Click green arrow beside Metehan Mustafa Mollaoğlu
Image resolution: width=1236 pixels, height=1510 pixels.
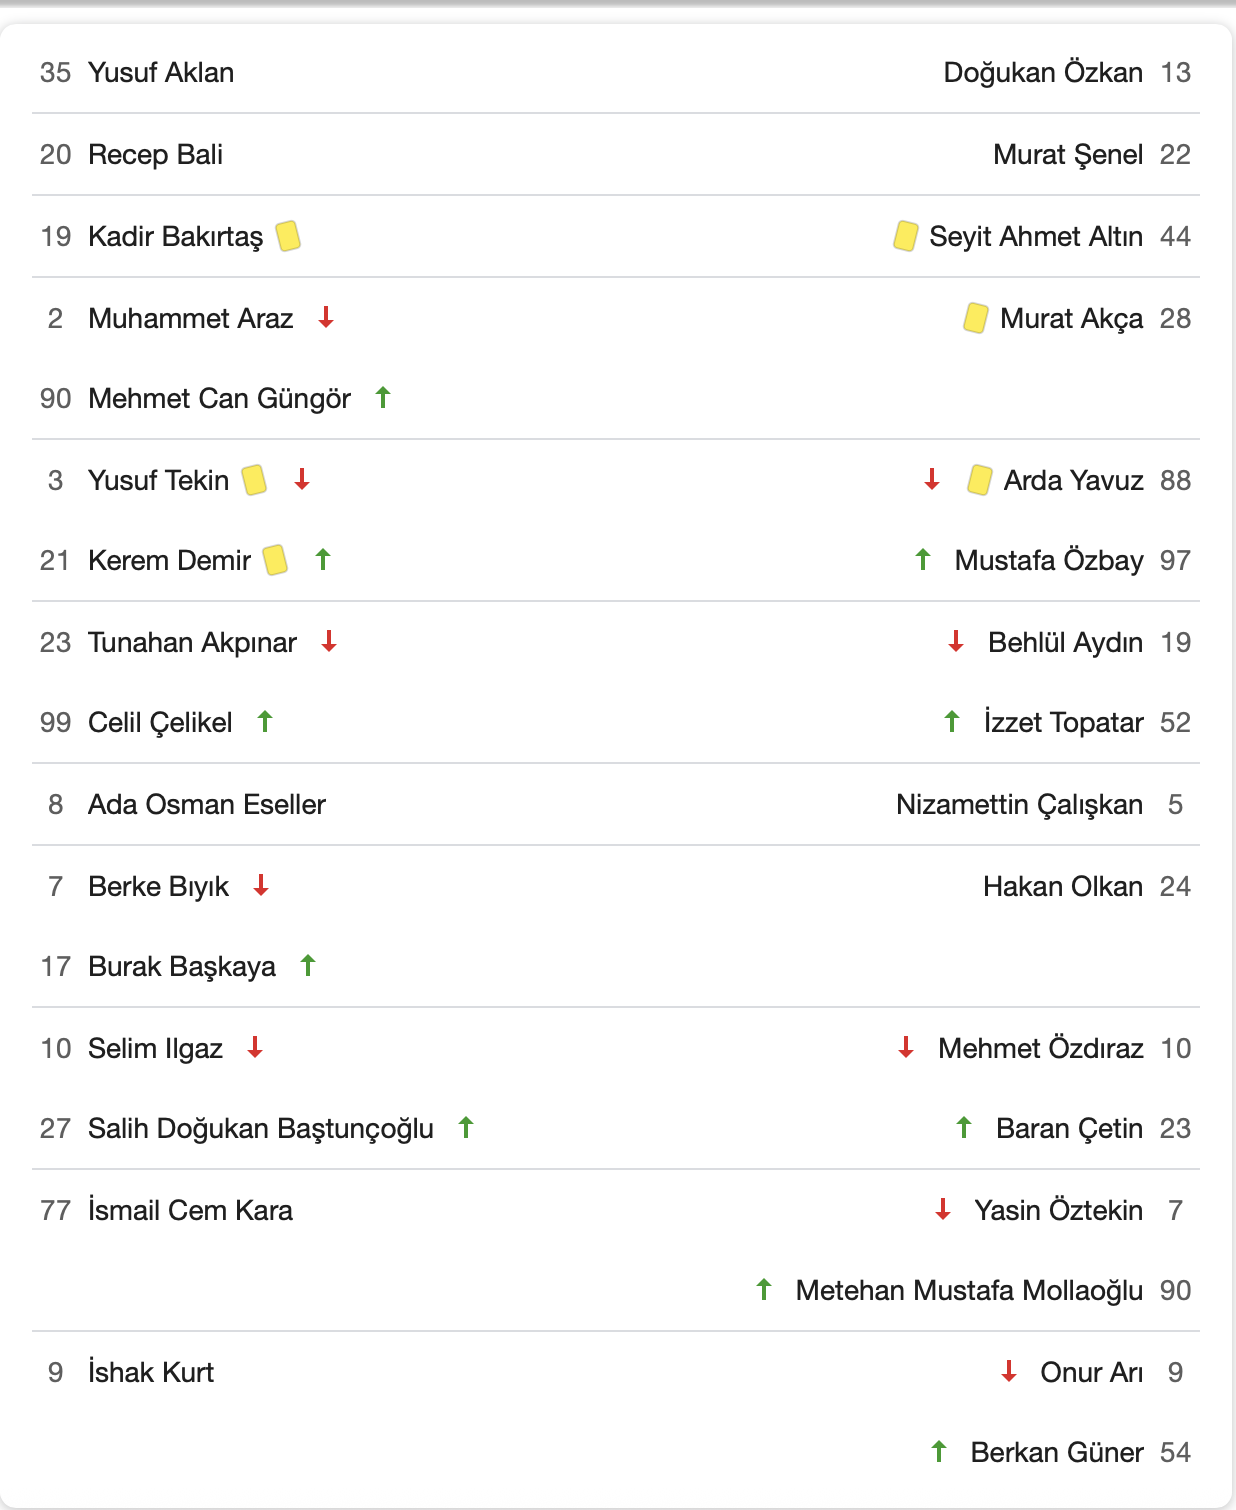point(764,1290)
